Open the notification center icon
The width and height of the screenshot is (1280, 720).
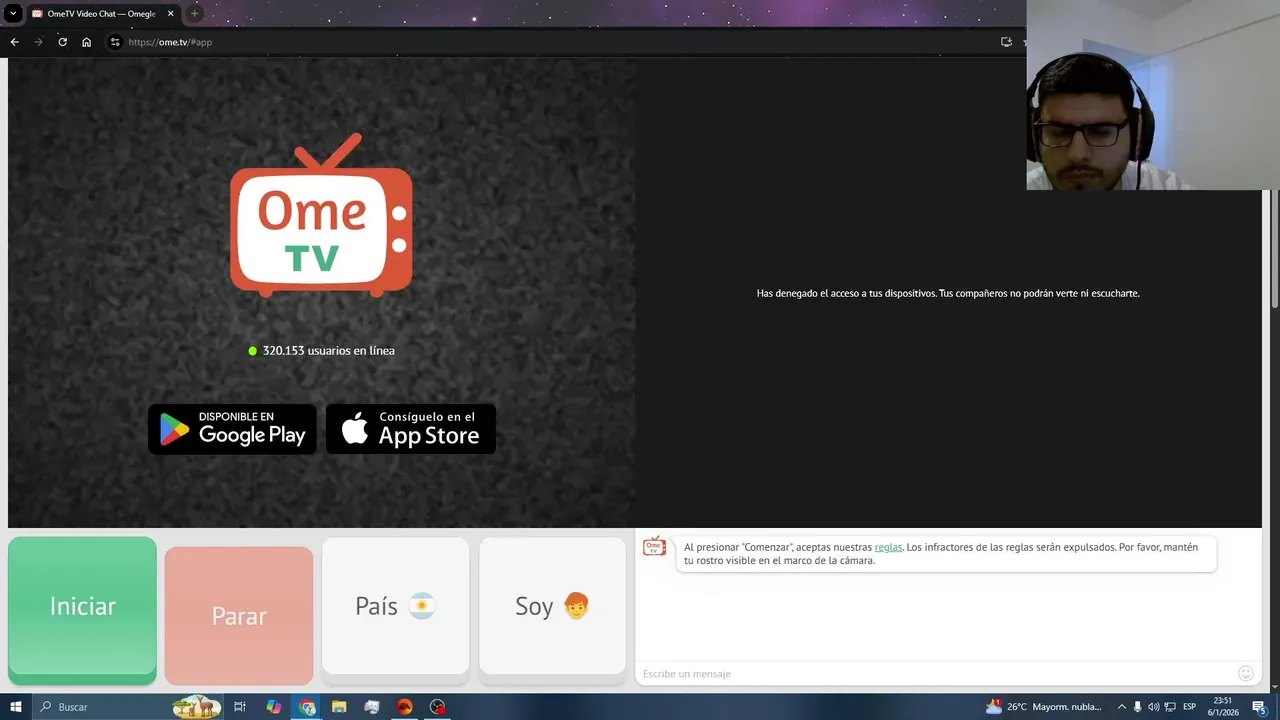(x=1259, y=707)
